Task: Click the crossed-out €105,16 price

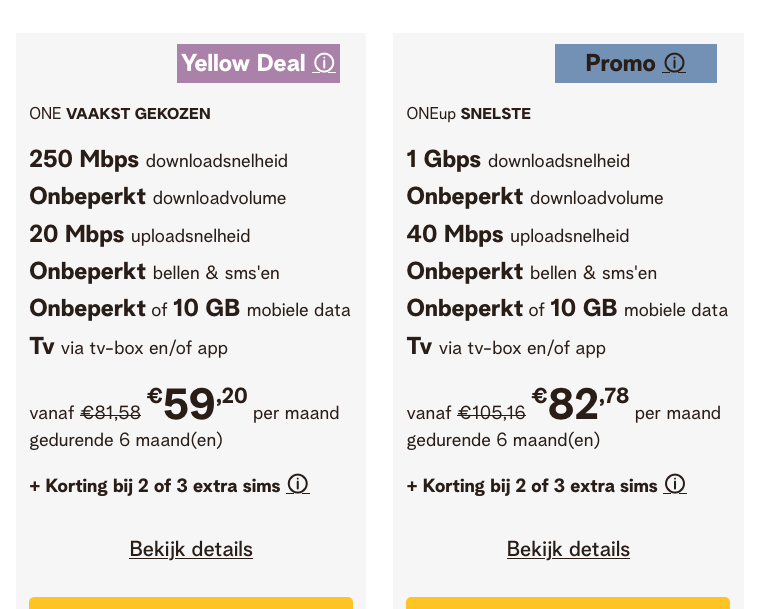Action: tap(491, 413)
